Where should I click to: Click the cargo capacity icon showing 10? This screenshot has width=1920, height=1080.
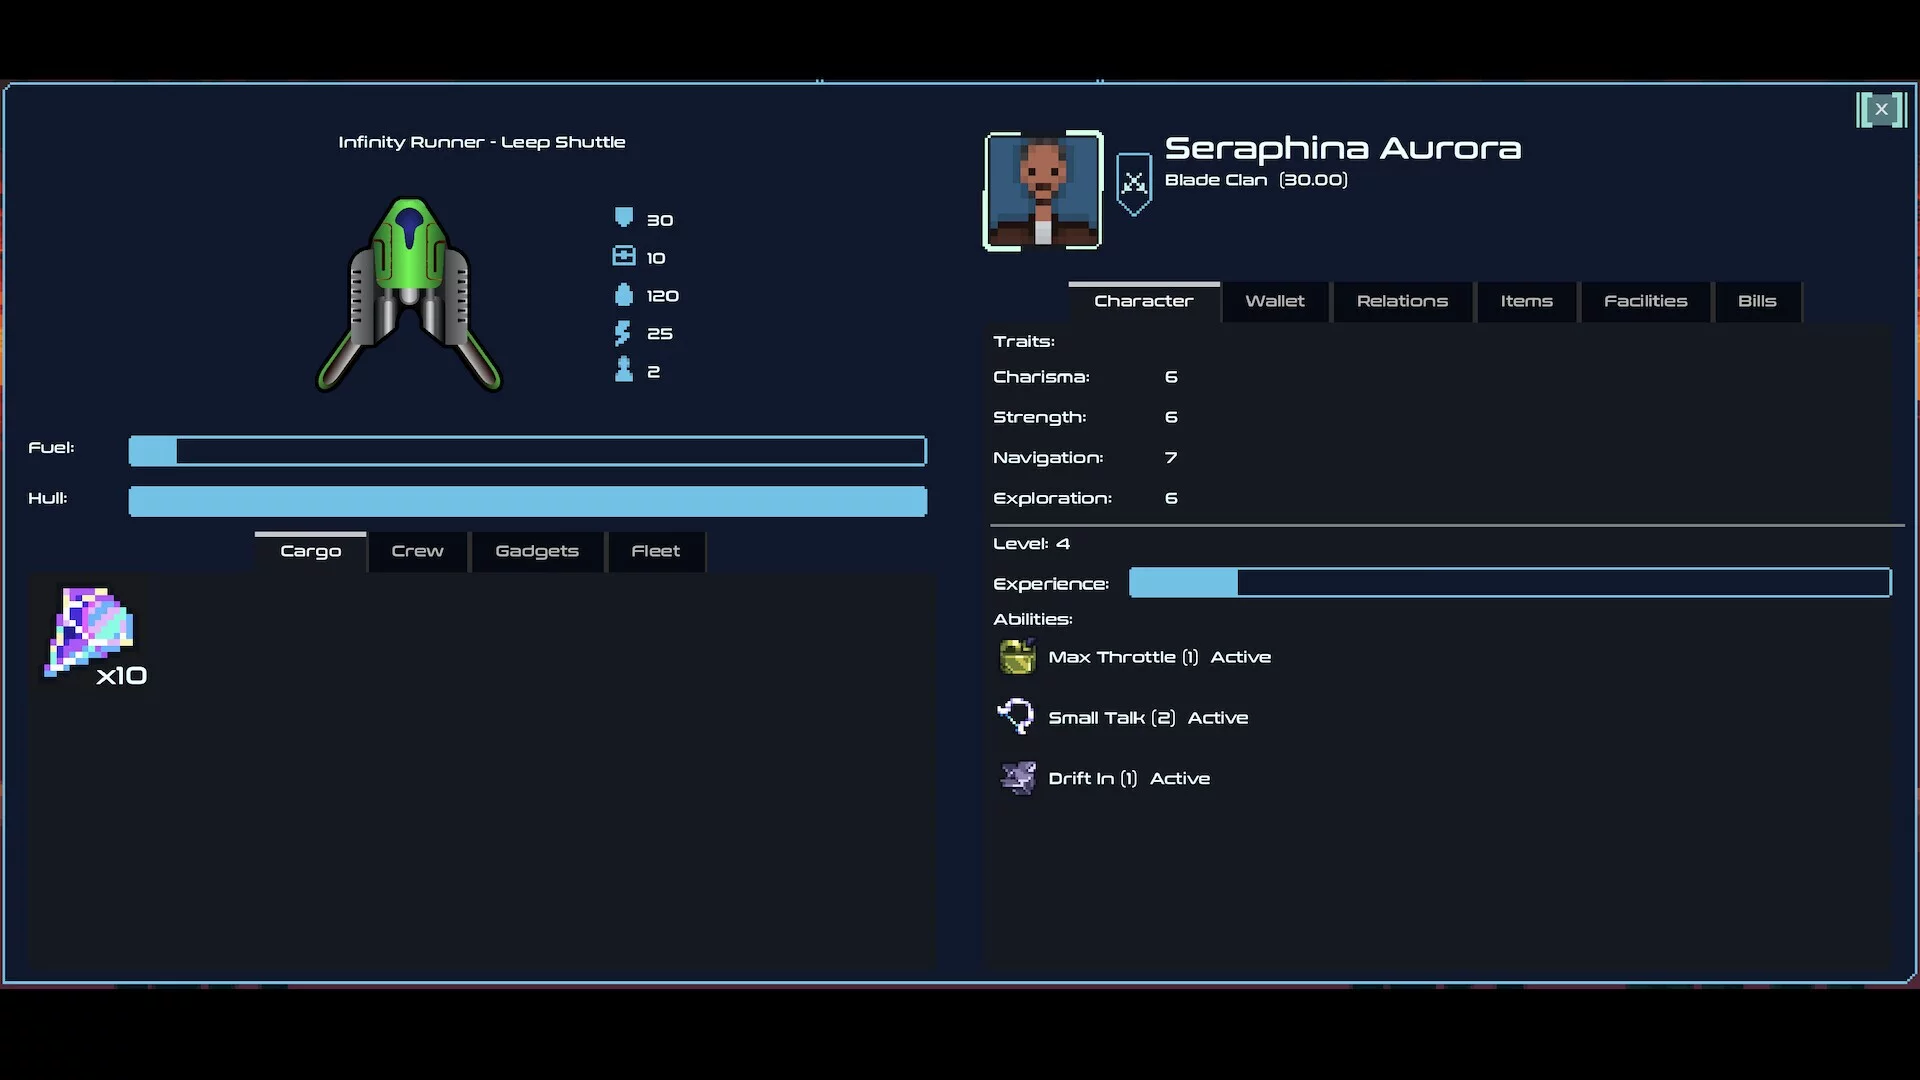tap(624, 256)
